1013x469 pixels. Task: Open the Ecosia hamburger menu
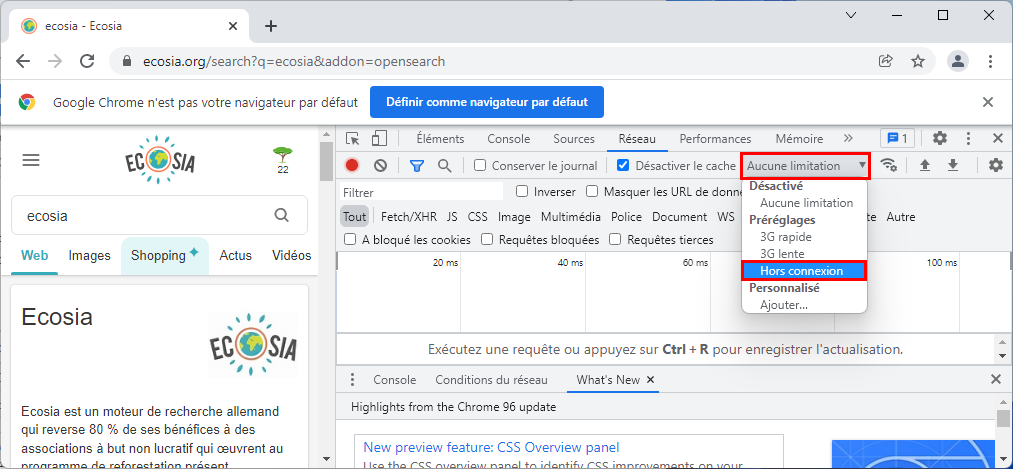pyautogui.click(x=31, y=160)
